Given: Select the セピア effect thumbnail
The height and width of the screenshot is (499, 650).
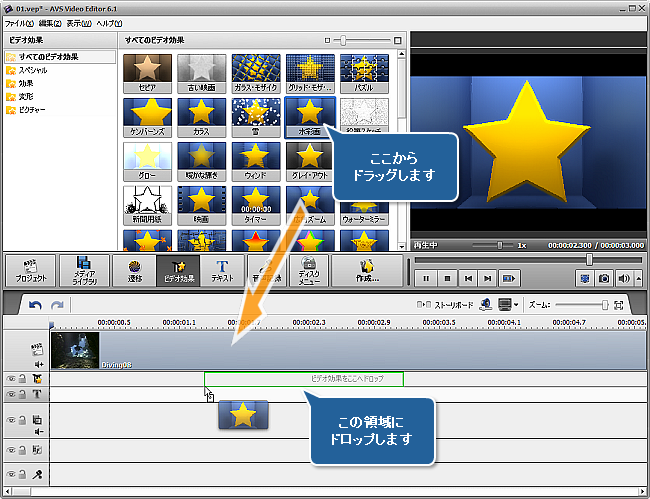Looking at the screenshot, I should pos(147,73).
